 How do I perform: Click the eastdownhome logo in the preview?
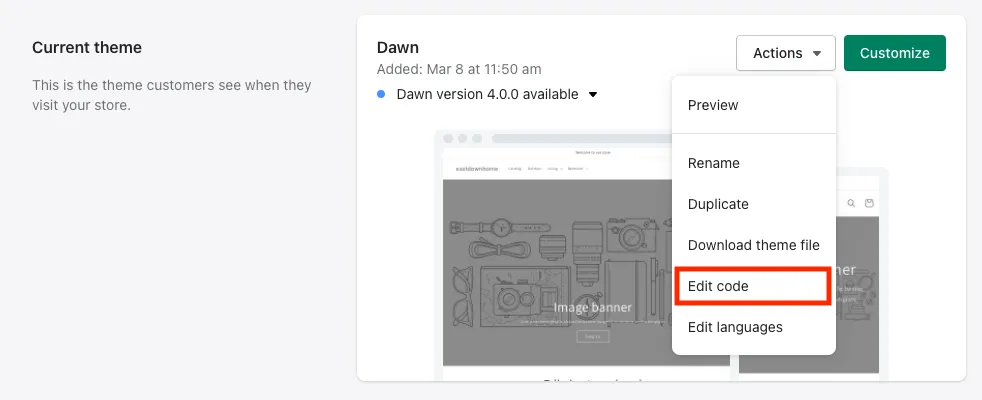[477, 169]
